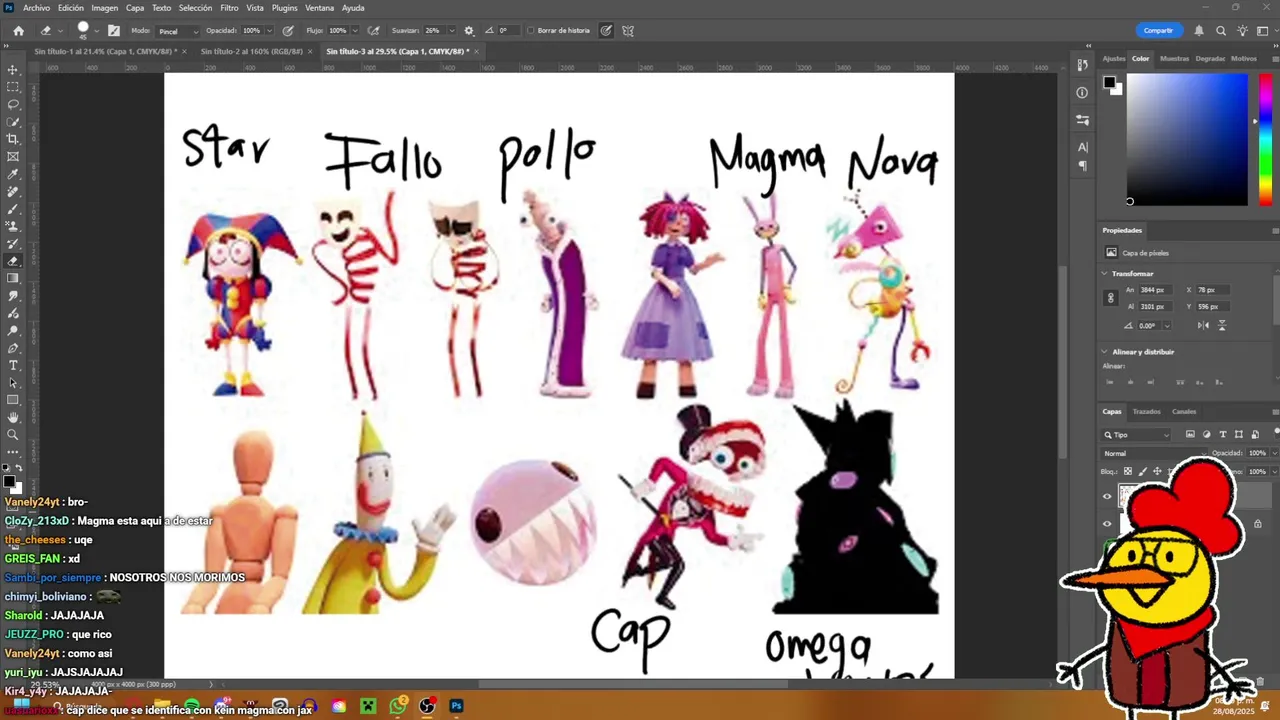This screenshot has width=1280, height=720.
Task: Hide the top layer eye icon
Action: click(1107, 497)
